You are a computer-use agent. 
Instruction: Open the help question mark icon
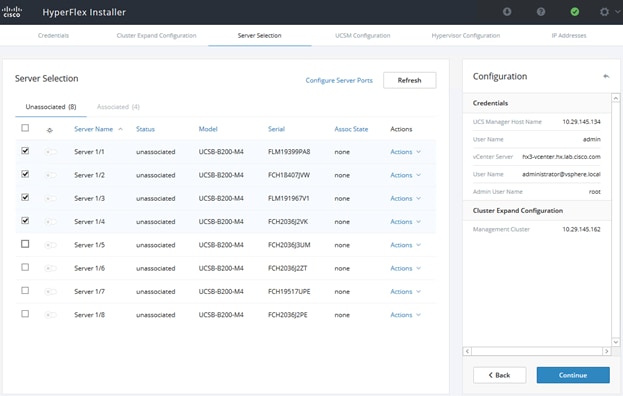(541, 12)
